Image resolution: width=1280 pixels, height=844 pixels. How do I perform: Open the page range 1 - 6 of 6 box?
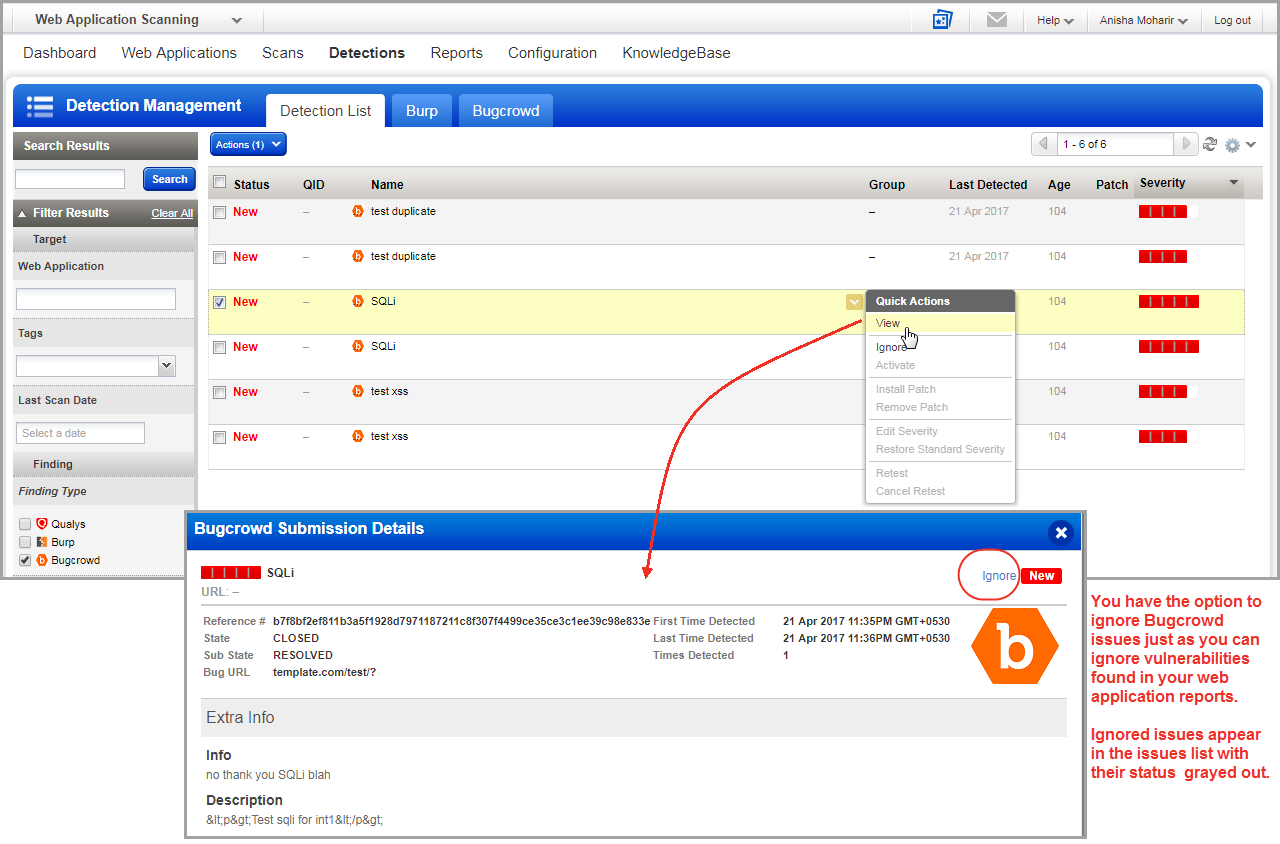click(1114, 144)
